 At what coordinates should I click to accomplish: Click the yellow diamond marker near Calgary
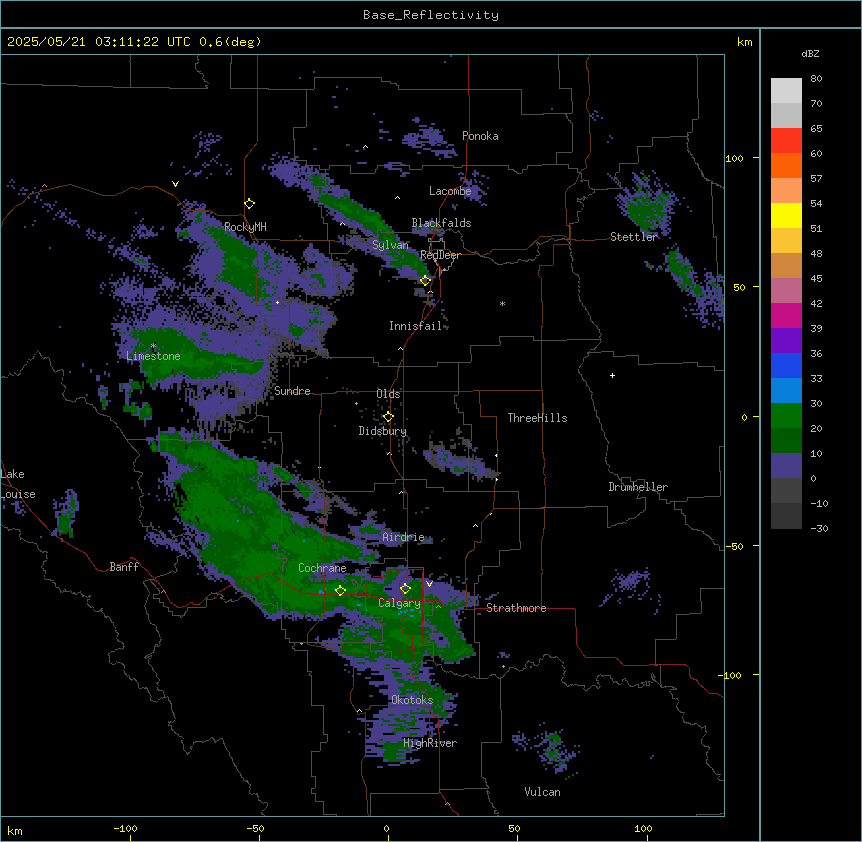tap(405, 589)
